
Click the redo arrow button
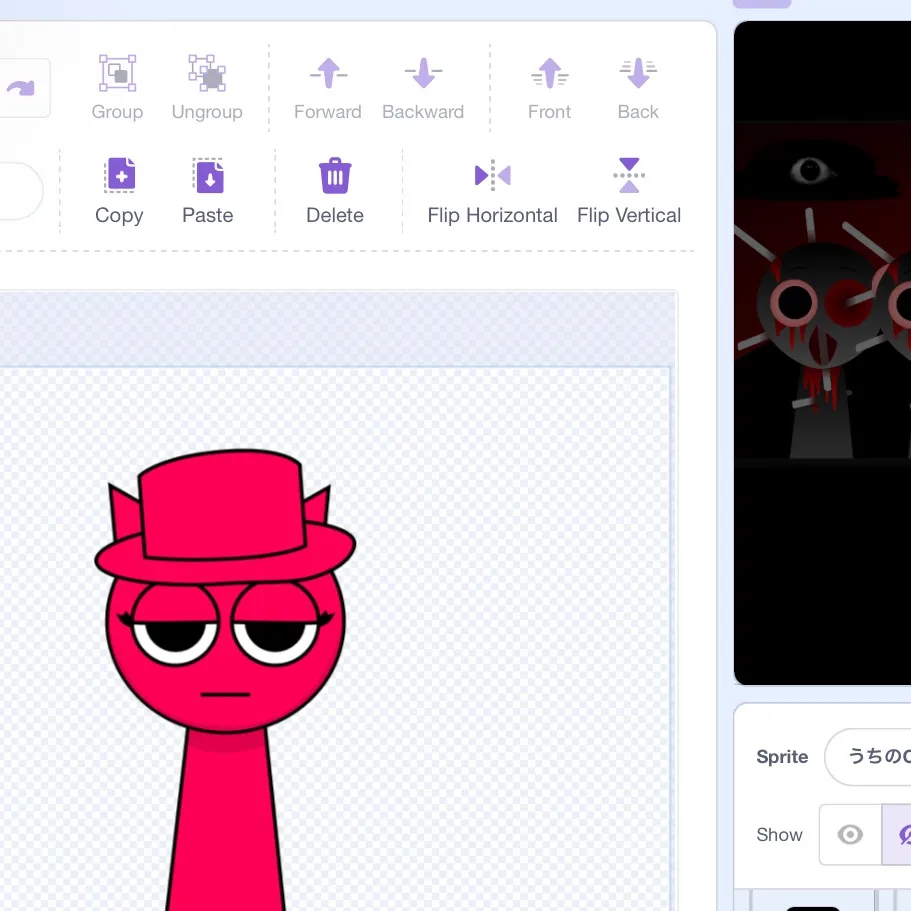coord(22,88)
